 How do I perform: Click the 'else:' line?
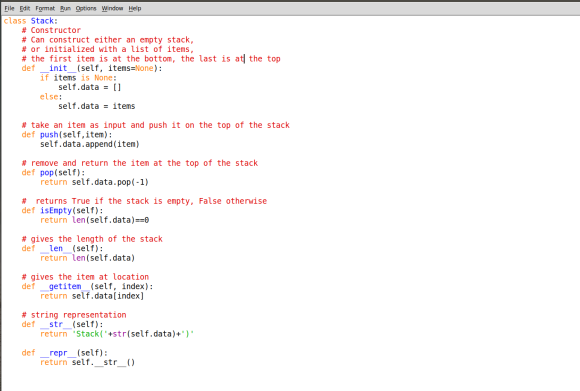(51, 97)
